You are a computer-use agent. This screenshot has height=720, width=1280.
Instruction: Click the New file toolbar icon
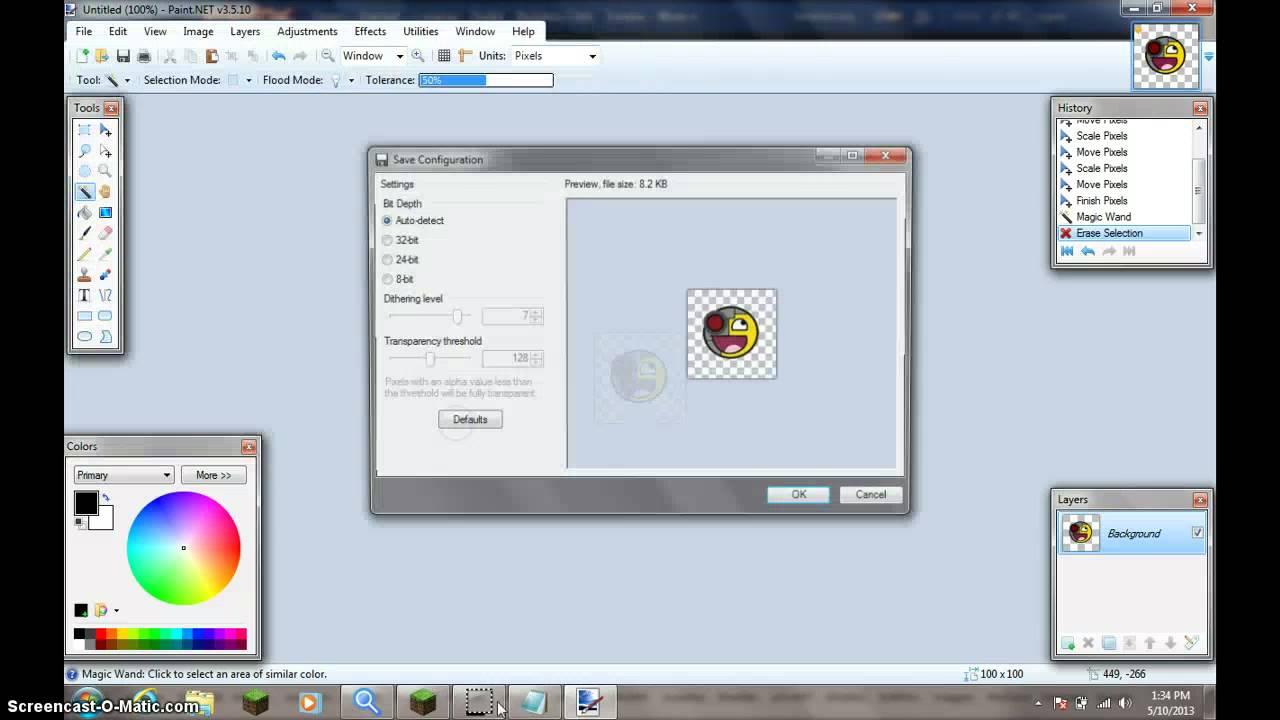coord(82,56)
